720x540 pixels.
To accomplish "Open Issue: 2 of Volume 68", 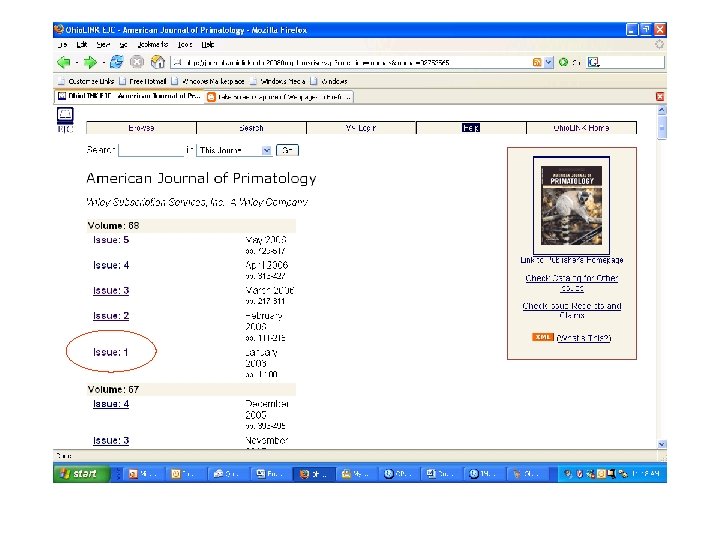I will coord(111,316).
